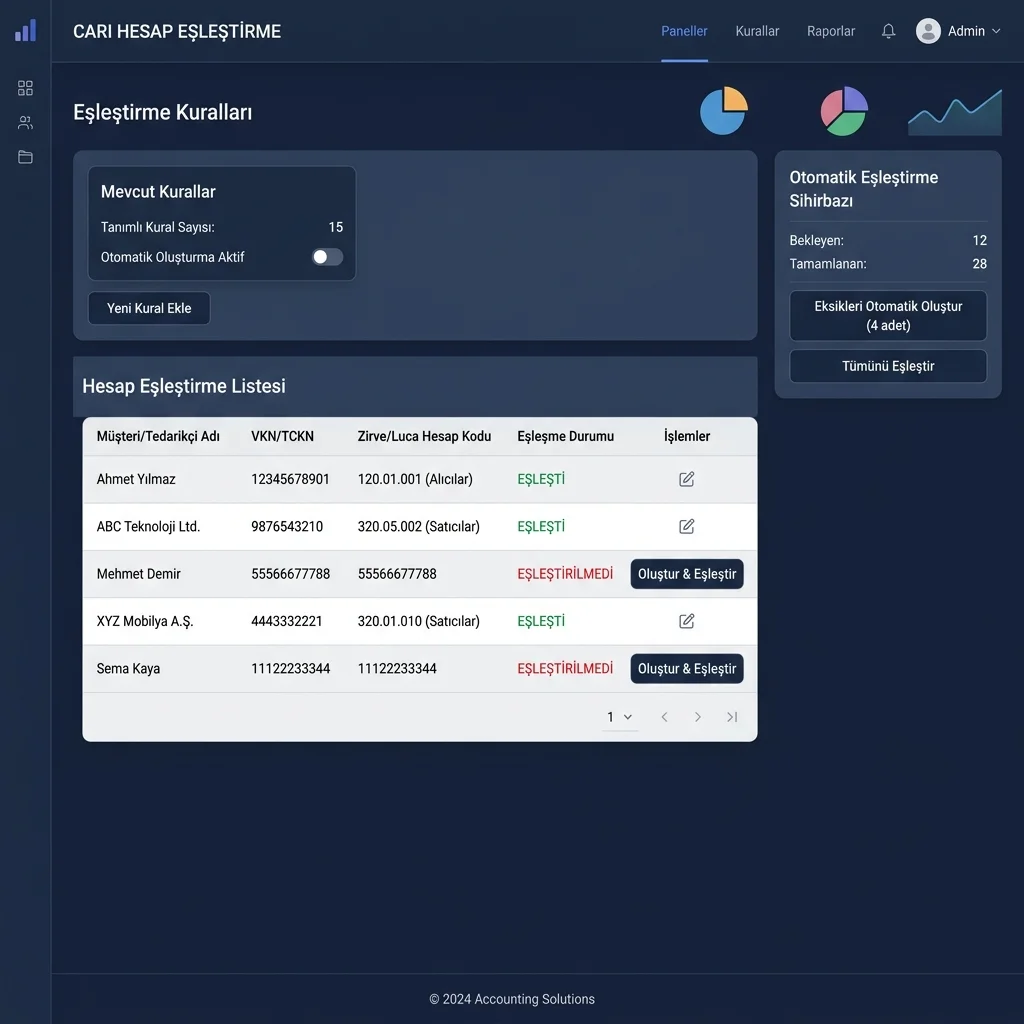Click the notification bell icon
The height and width of the screenshot is (1024, 1024).
click(888, 31)
